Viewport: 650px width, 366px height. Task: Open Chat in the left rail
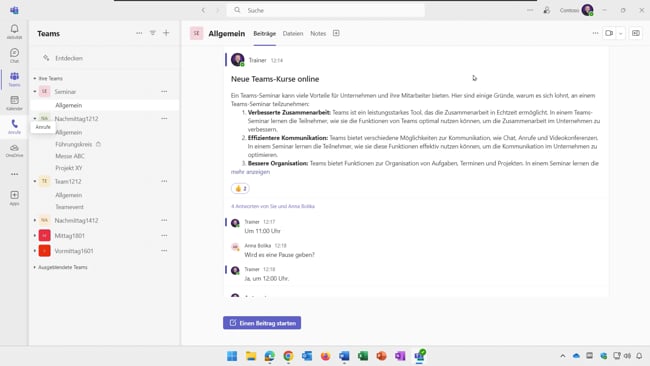[15, 55]
